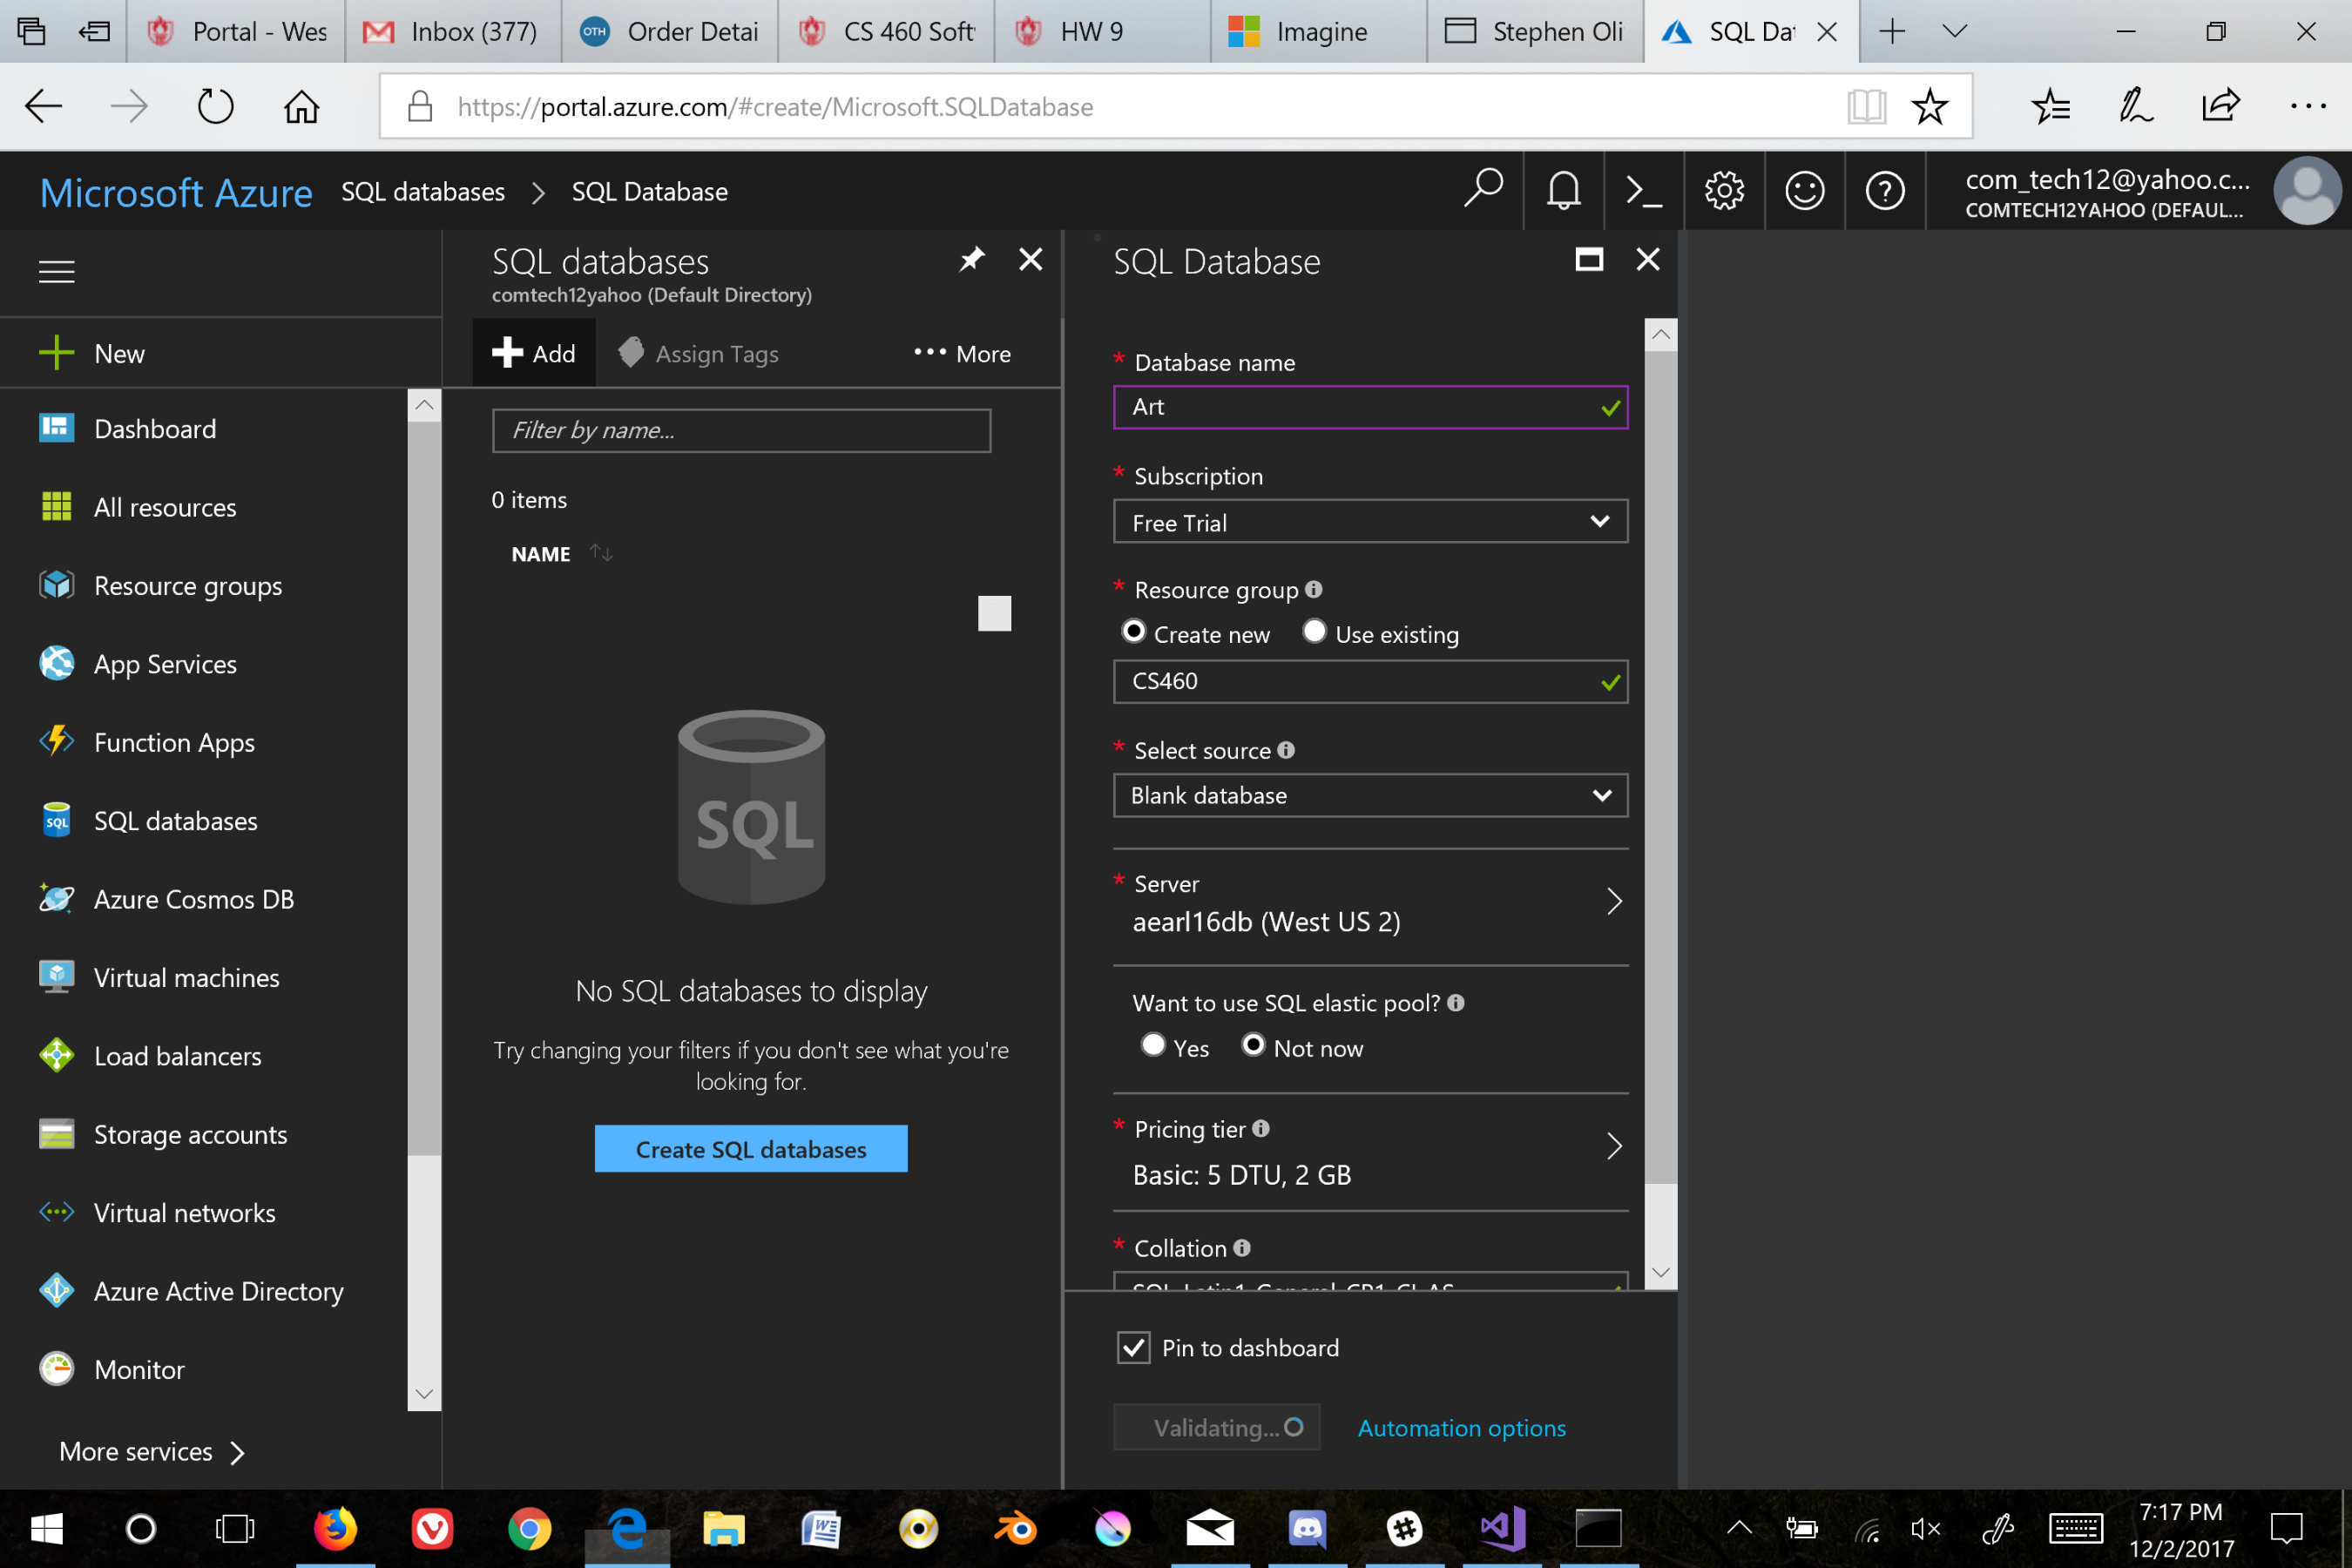Open the Blank database source dropdown

point(1369,795)
